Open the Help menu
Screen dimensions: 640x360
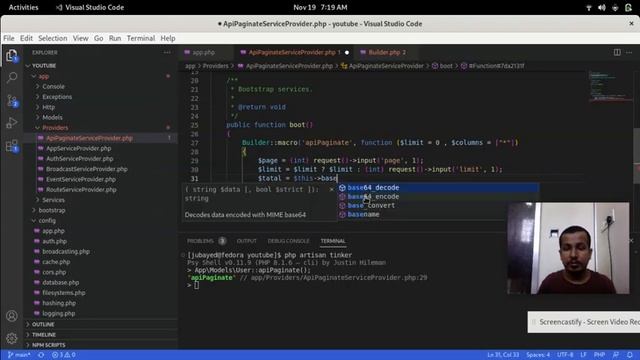tap(168, 38)
